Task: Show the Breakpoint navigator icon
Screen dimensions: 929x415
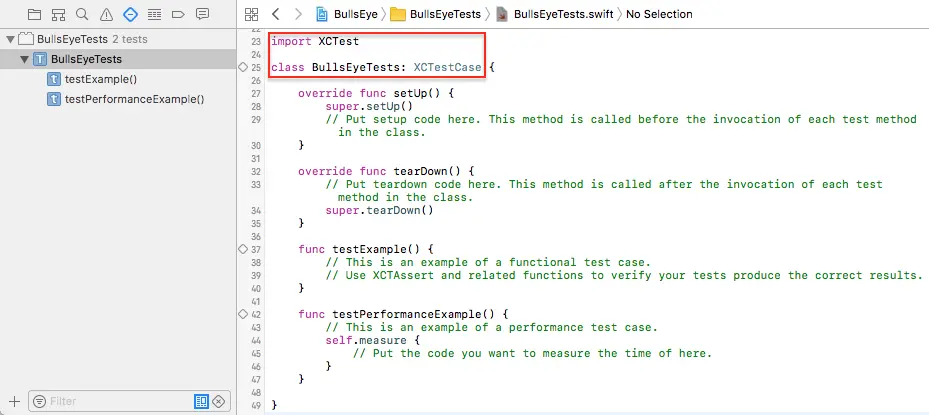Action: [x=178, y=14]
